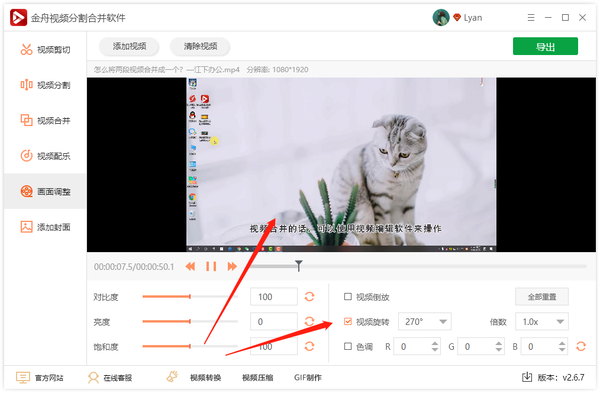
Task: Click the version download icon
Action: pyautogui.click(x=527, y=377)
